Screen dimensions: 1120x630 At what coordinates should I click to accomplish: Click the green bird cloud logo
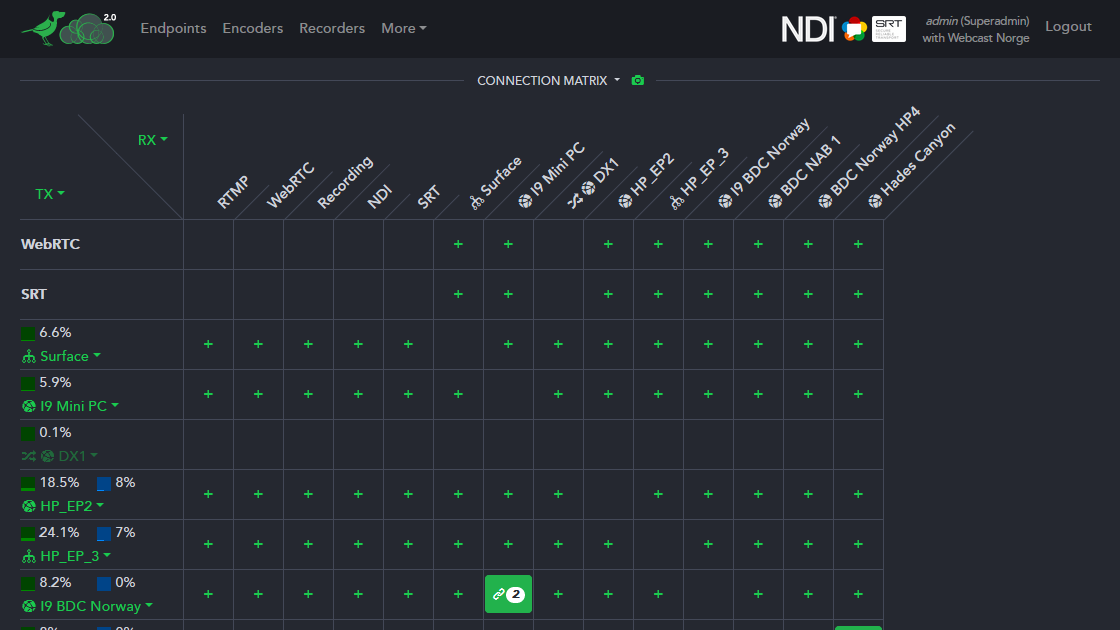[x=68, y=29]
